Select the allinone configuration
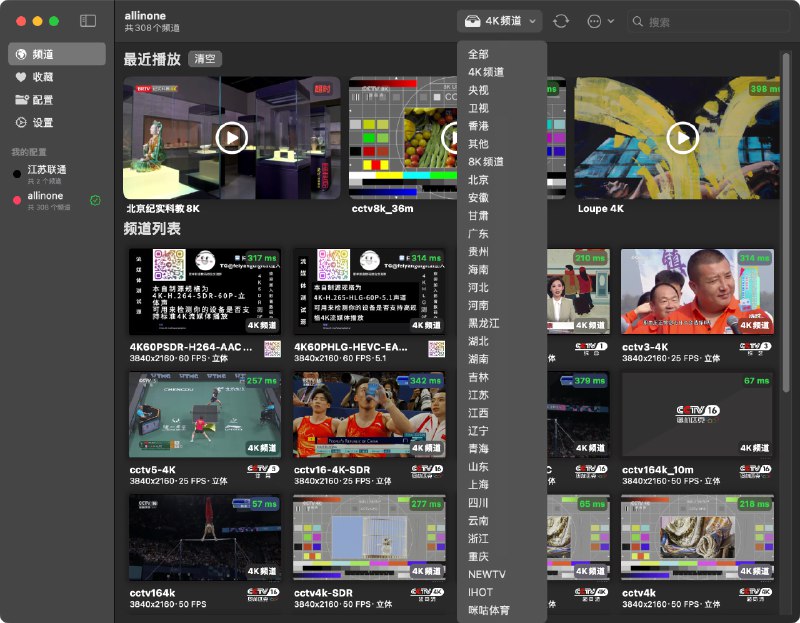This screenshot has height=623, width=800. click(x=57, y=200)
